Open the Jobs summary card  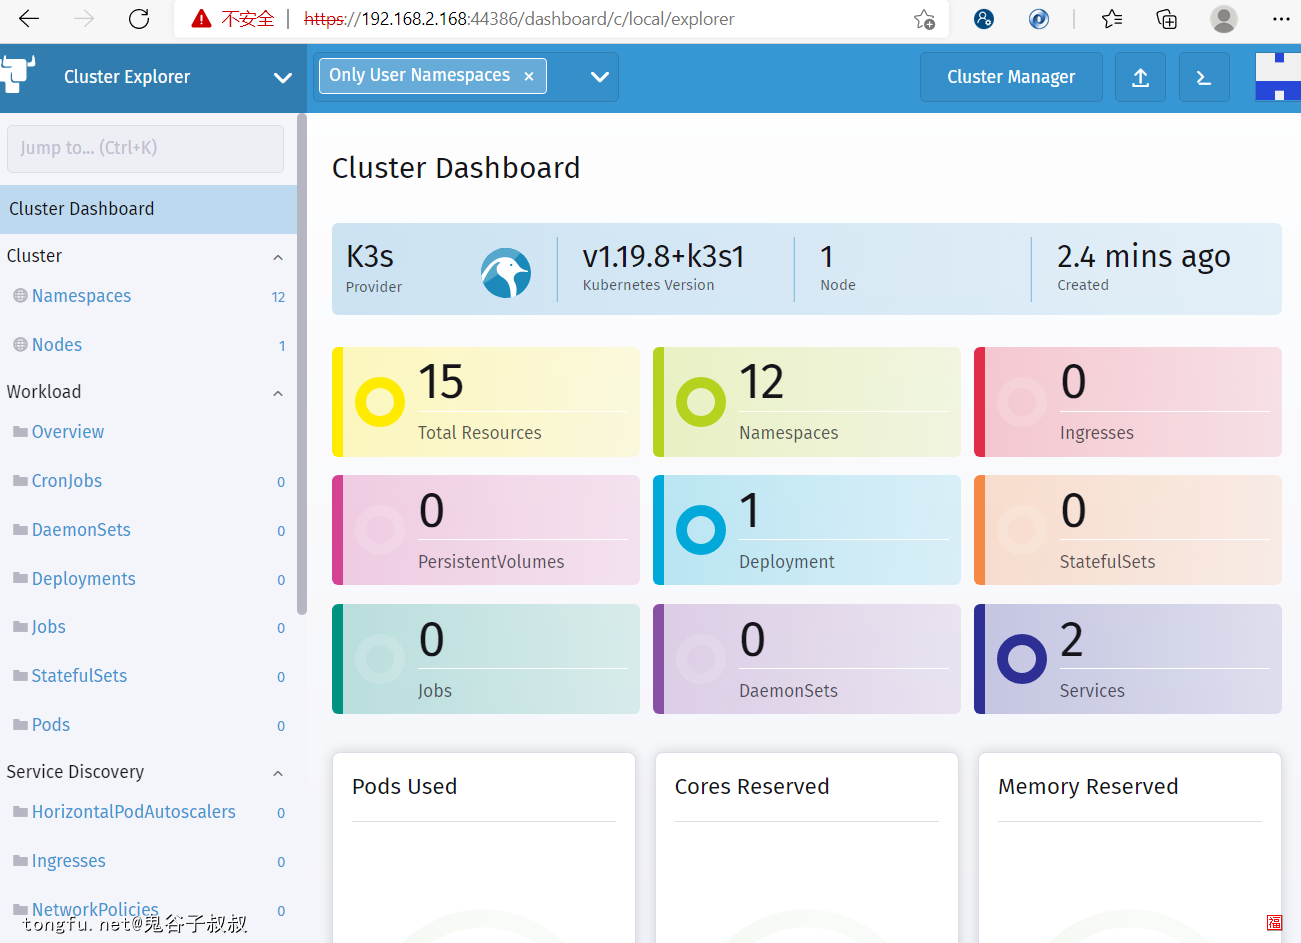485,659
